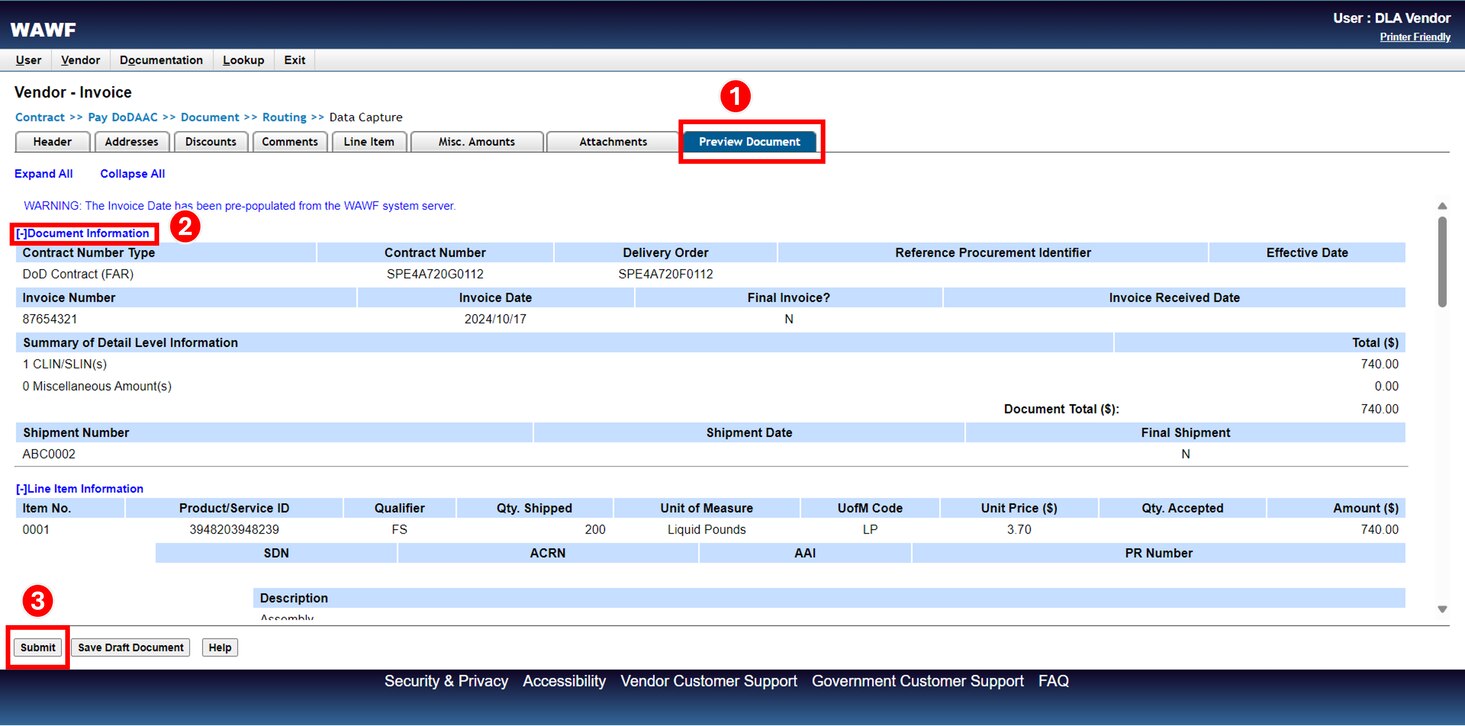The width and height of the screenshot is (1465, 726).
Task: Open Government Customer Support link
Action: click(x=918, y=681)
